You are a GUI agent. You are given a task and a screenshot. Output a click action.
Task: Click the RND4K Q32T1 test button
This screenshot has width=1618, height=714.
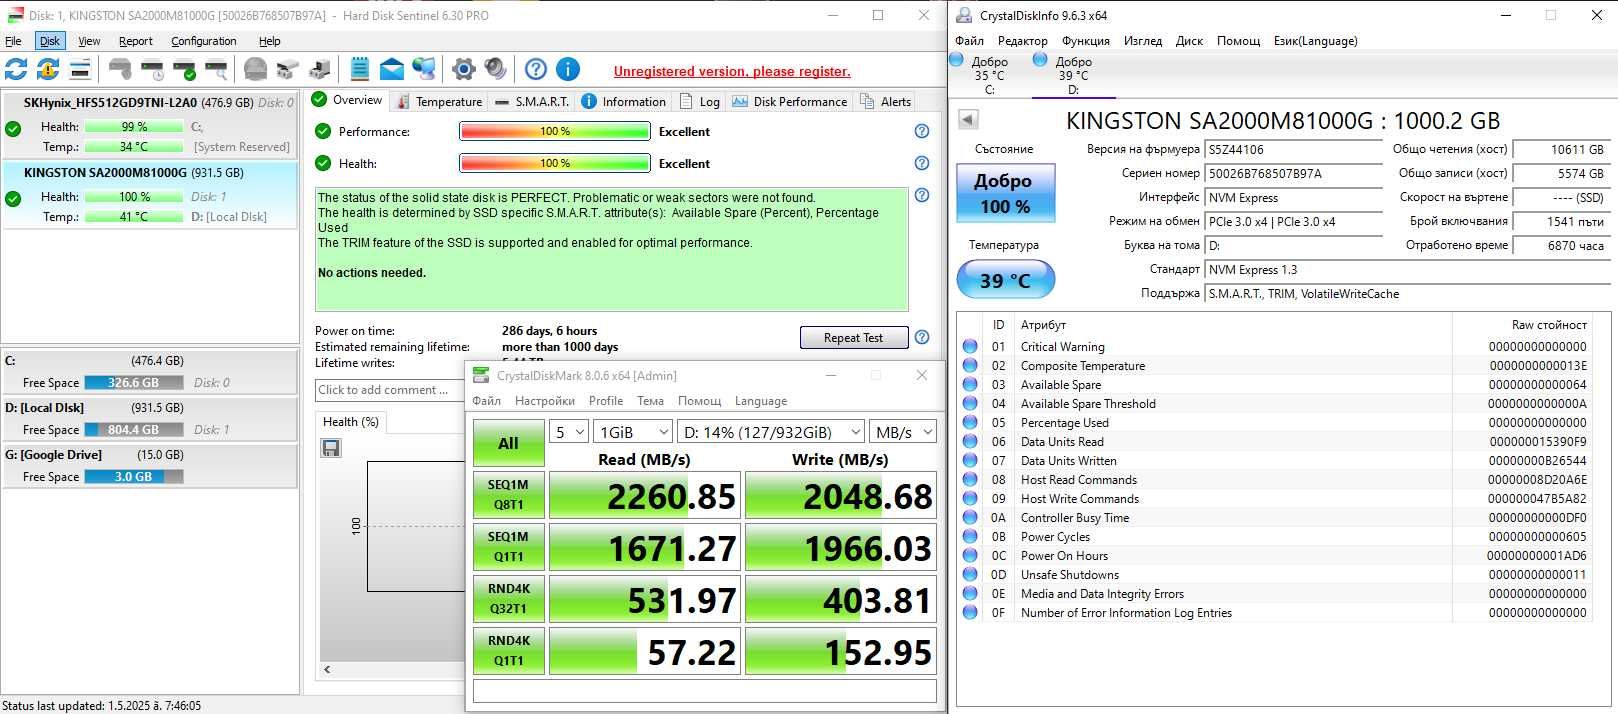click(509, 598)
